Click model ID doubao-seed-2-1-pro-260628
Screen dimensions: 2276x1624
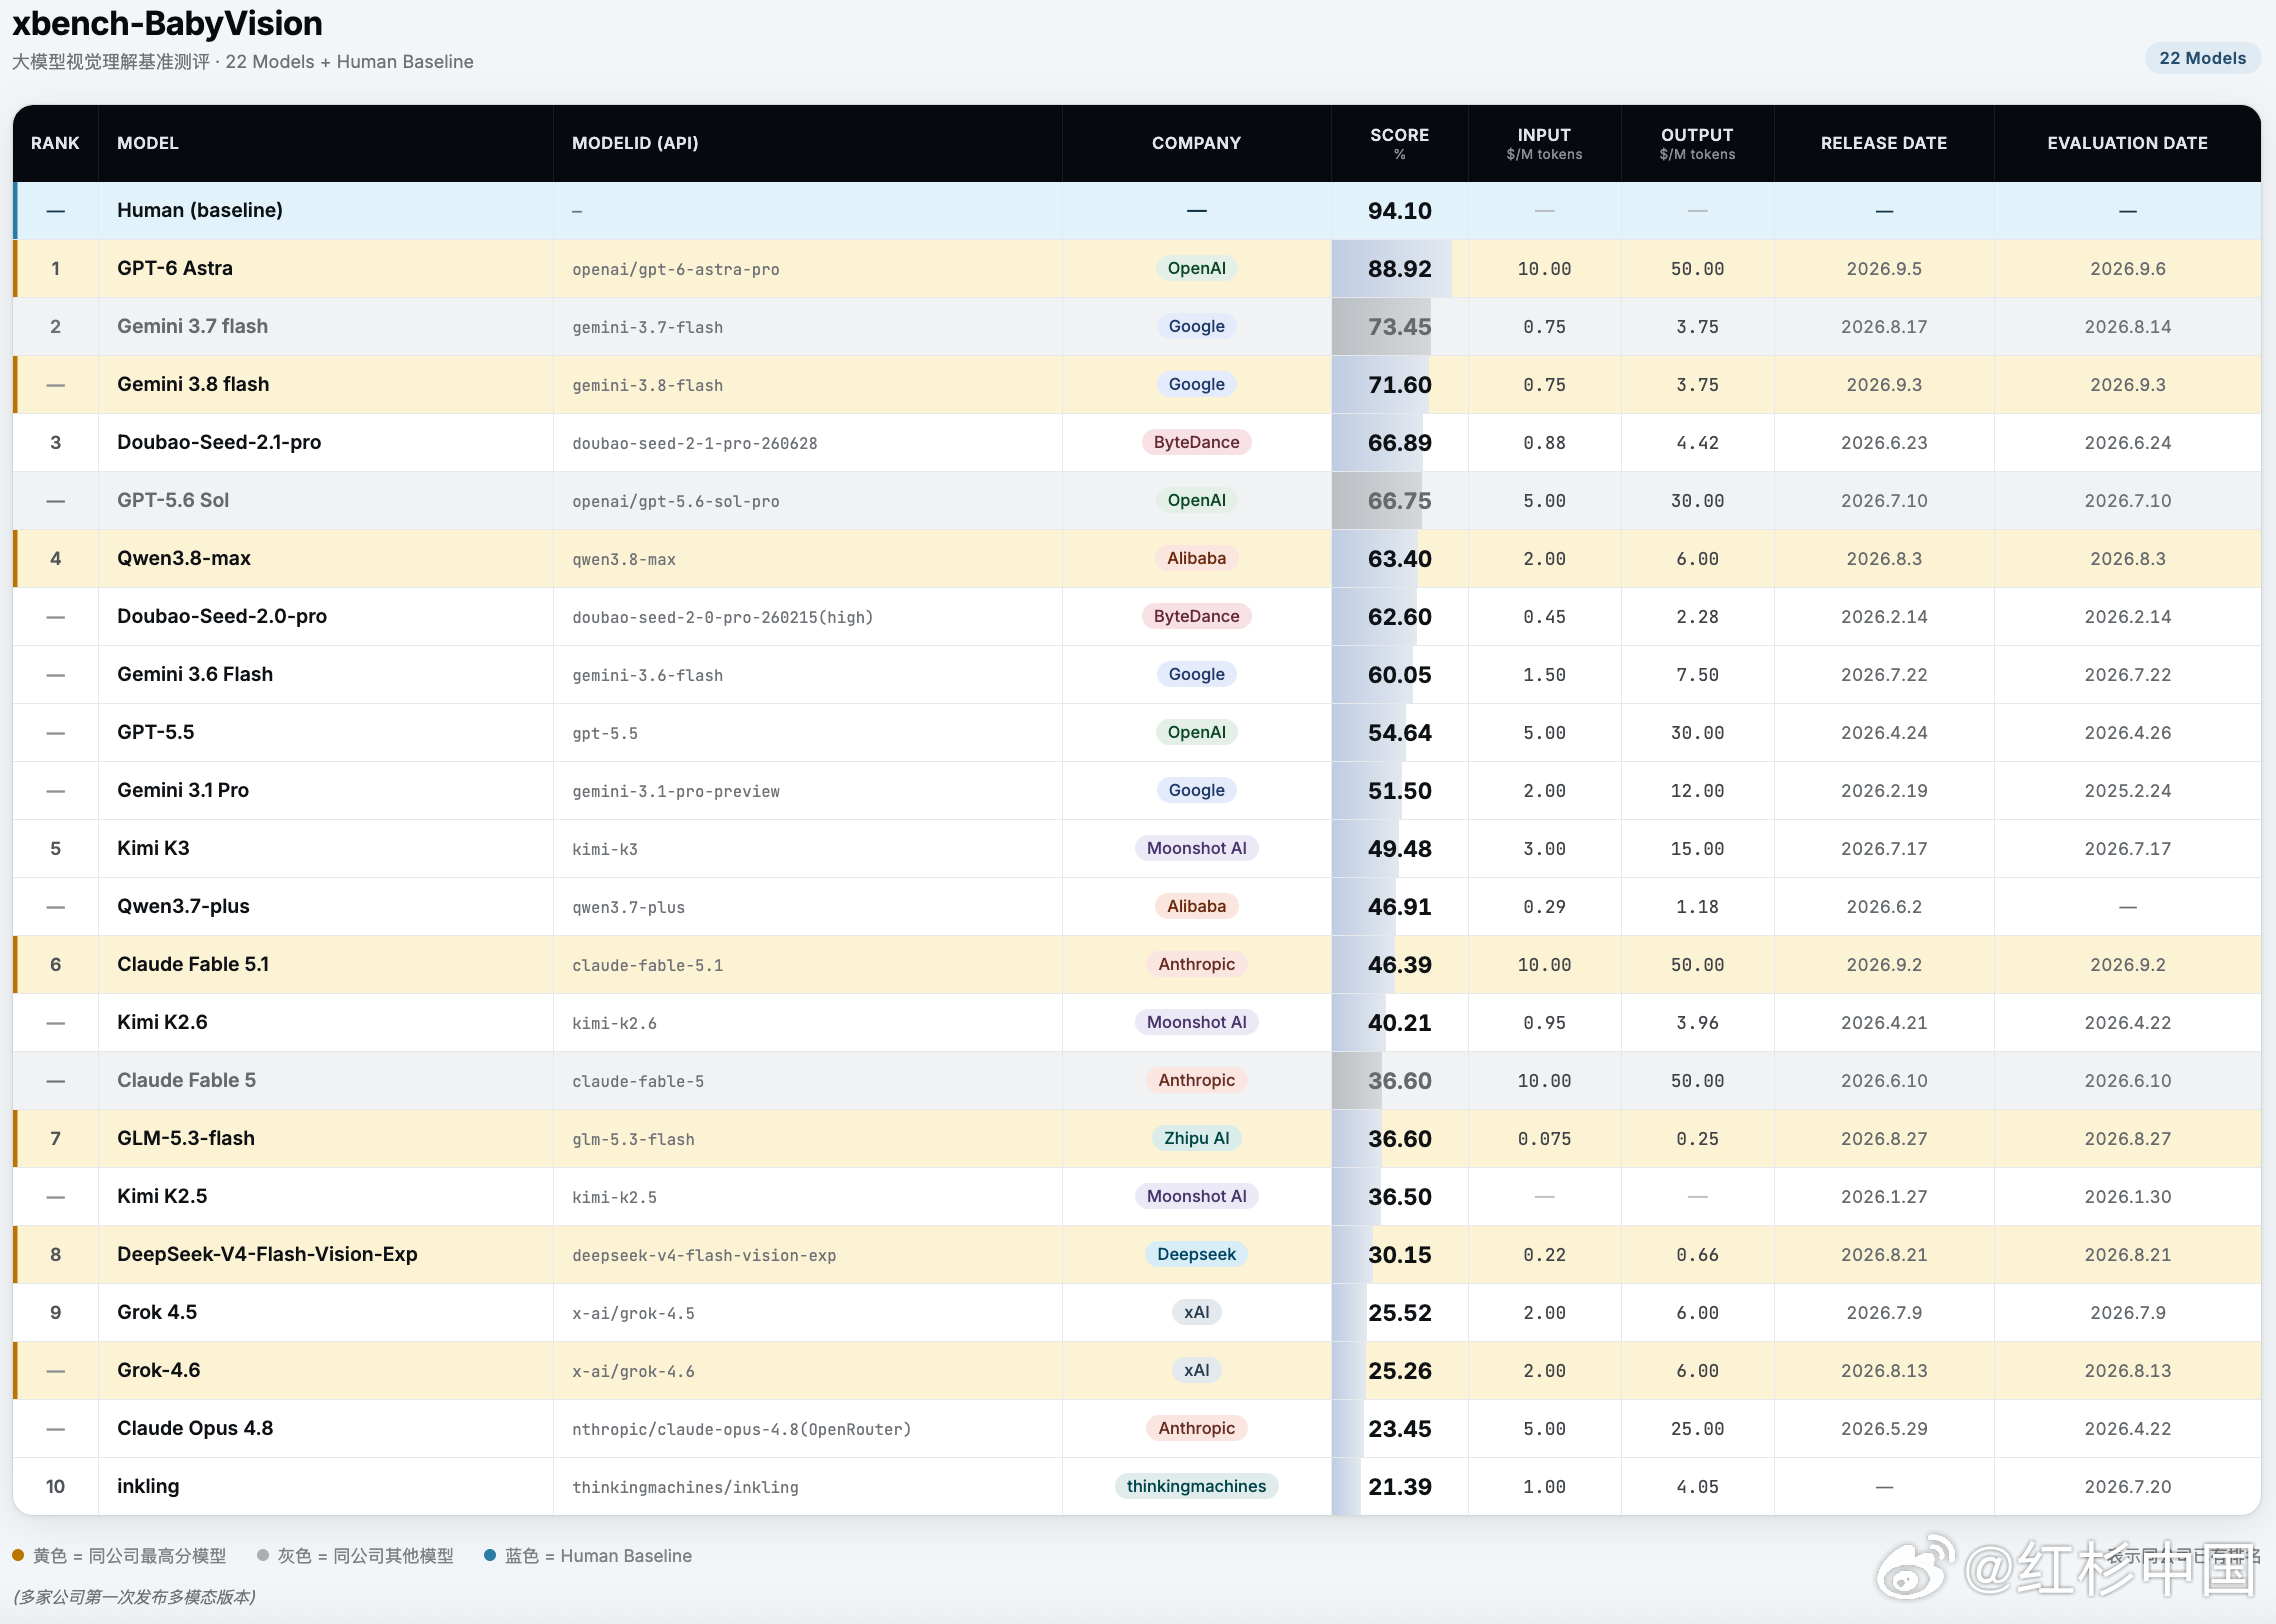coord(695,443)
